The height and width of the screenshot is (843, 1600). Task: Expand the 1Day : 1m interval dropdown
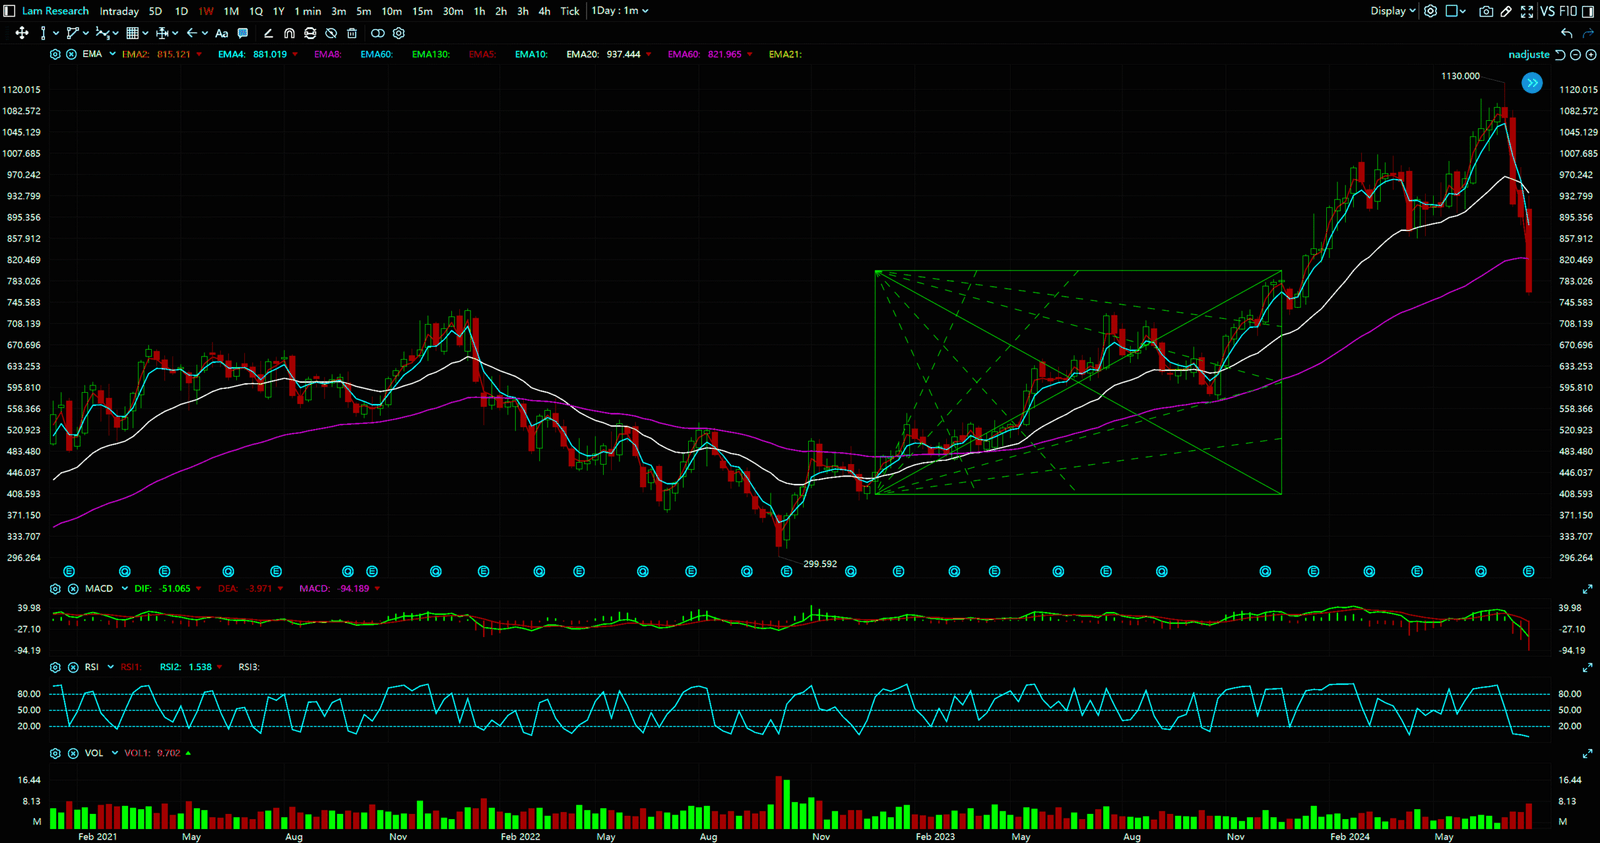(x=620, y=11)
